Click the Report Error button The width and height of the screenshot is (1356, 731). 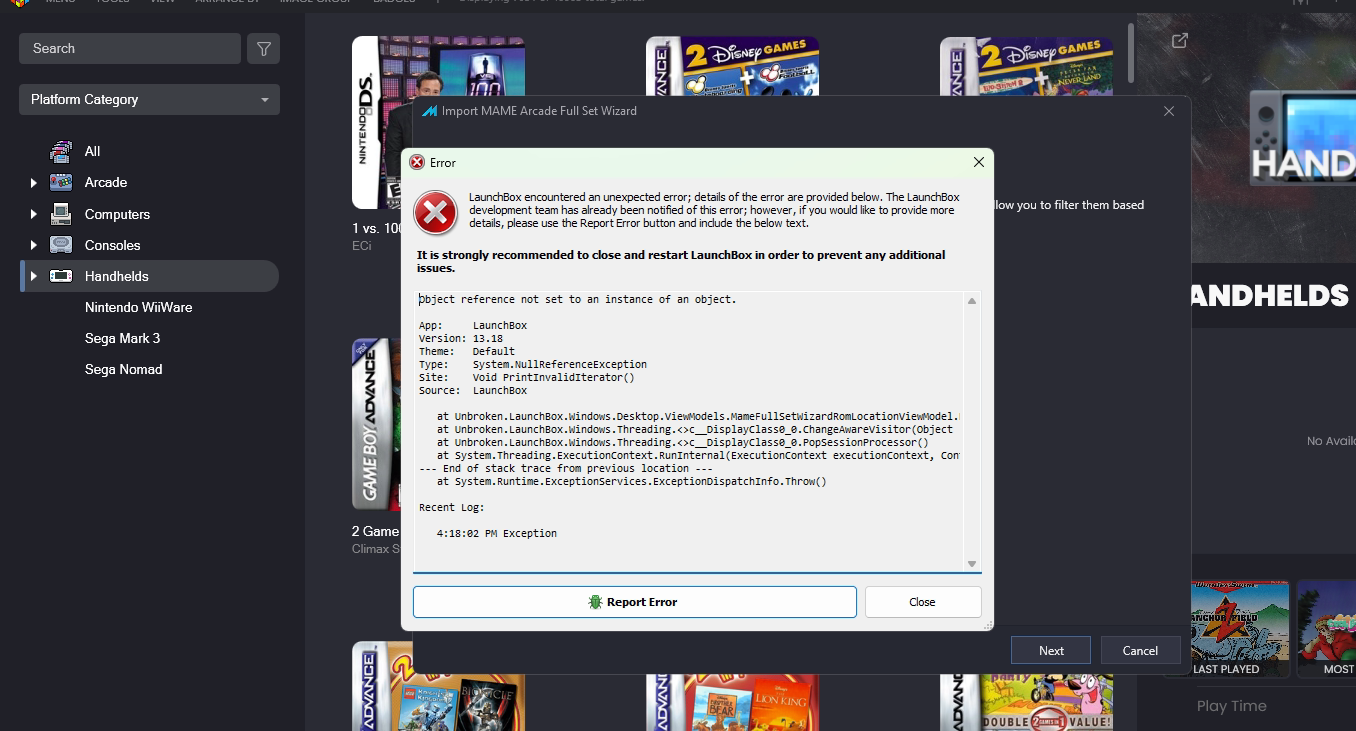click(x=635, y=602)
